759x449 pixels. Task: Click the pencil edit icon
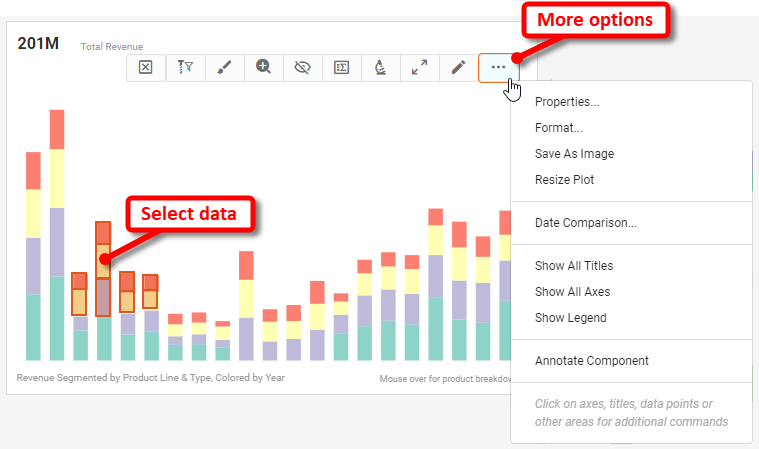pos(458,67)
